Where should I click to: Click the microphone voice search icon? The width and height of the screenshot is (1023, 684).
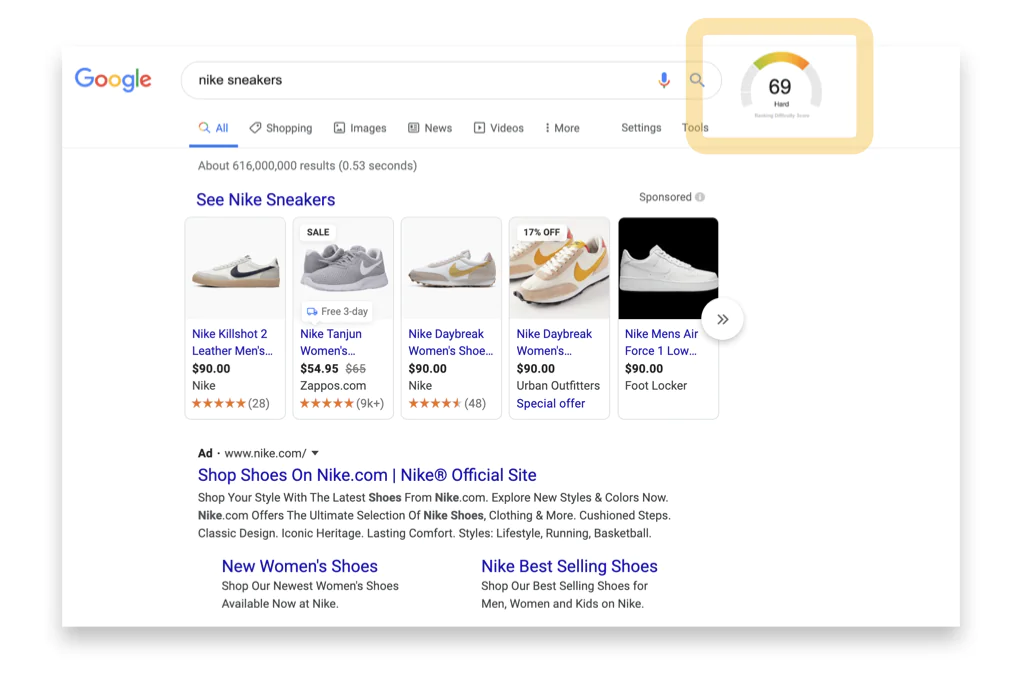(664, 80)
